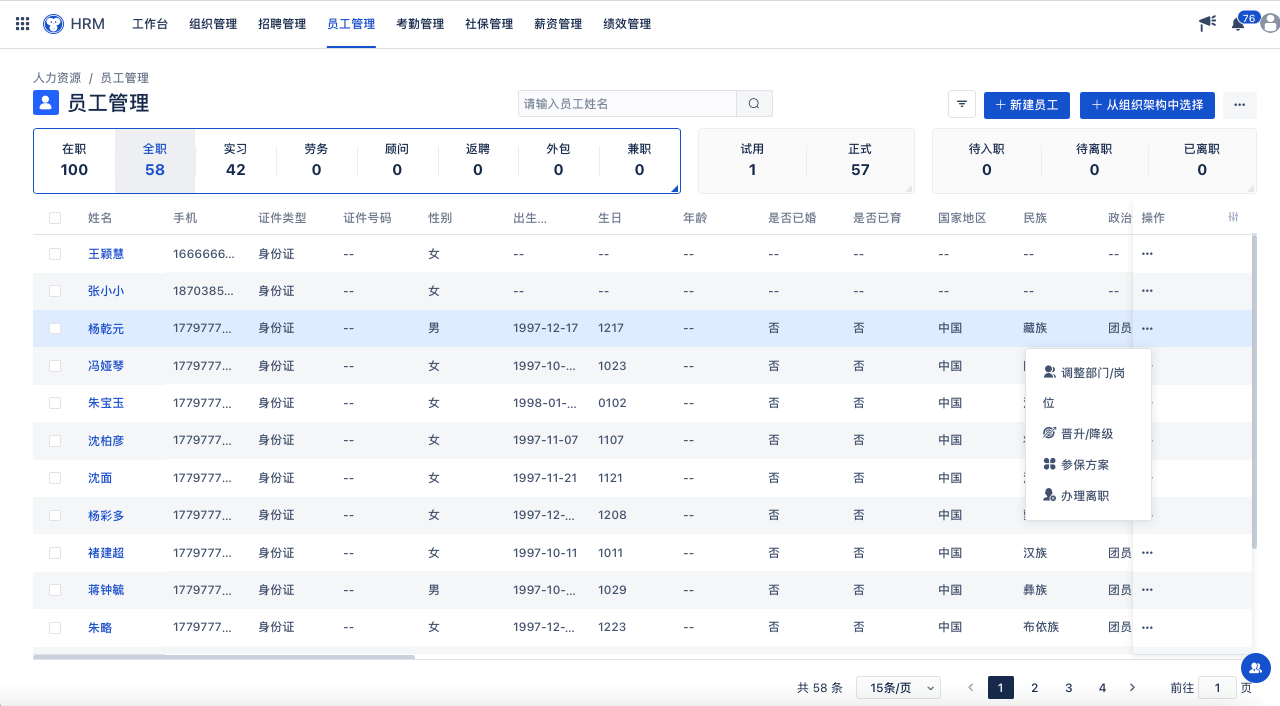This screenshot has height=706, width=1280.
Task: Go to page 3
Action: coord(1069,688)
